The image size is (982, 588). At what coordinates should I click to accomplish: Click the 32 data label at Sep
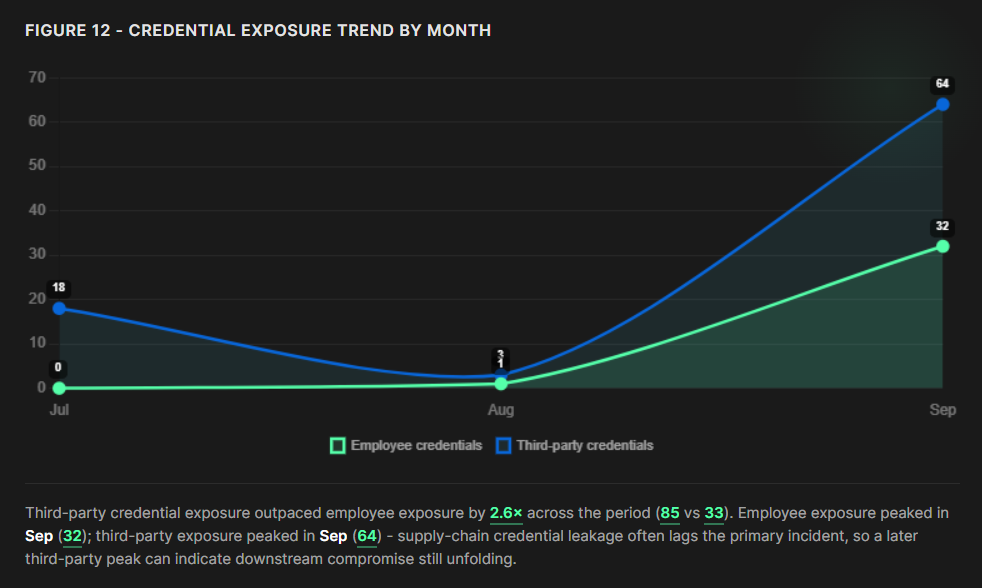point(943,226)
